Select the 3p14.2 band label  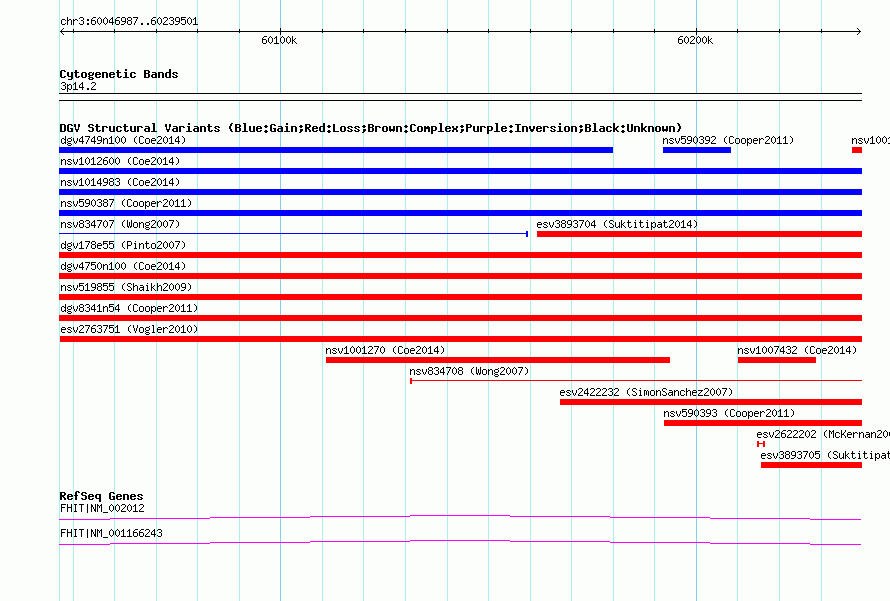(78, 86)
